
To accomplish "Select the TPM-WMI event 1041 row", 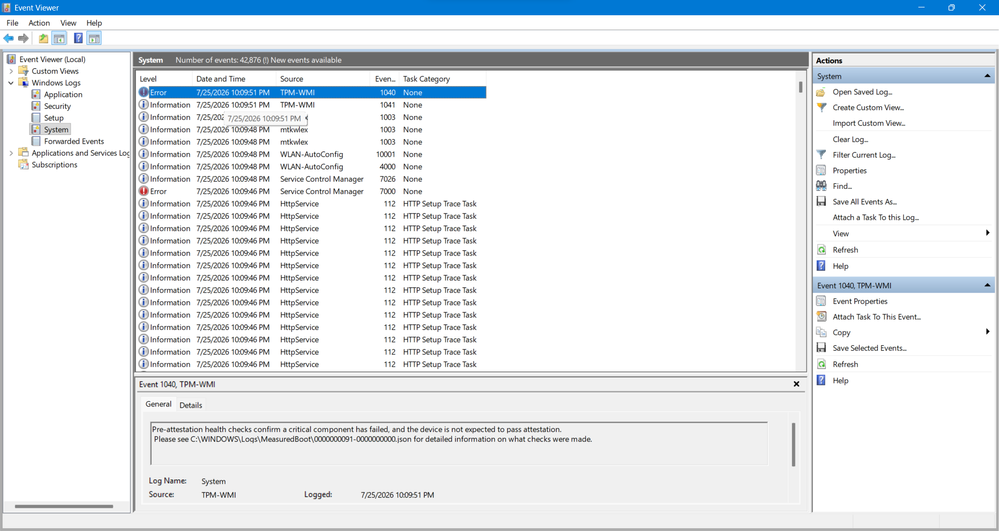I will tap(312, 105).
